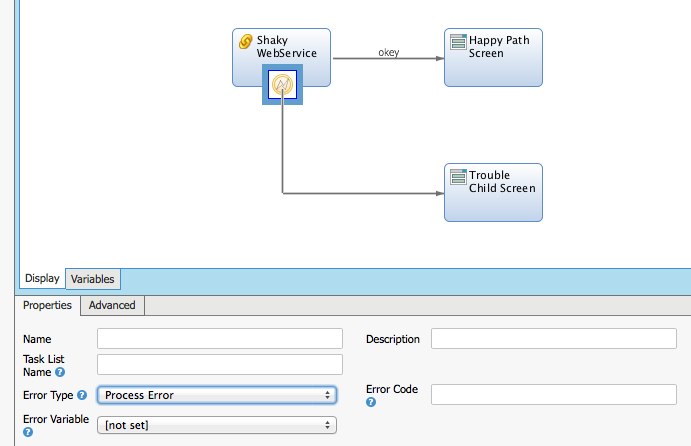The image size is (691, 446).
Task: Open help icon below Error Variable
Action: pyautogui.click(x=28, y=432)
